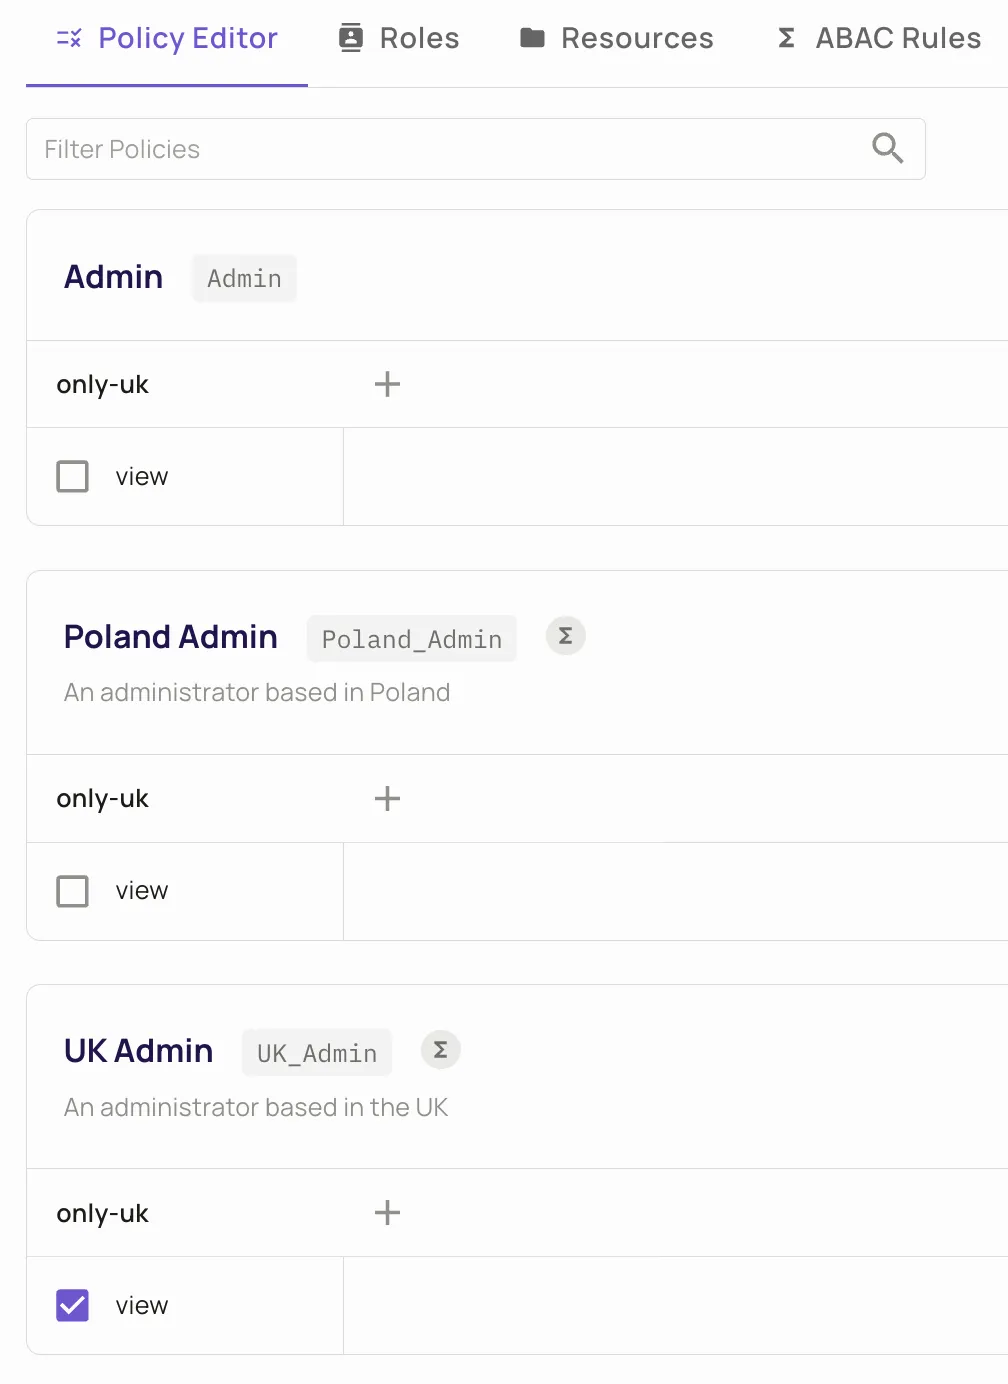Expand only-uk resource under Admin role
Viewport: 1008px width, 1384px height.
click(103, 384)
